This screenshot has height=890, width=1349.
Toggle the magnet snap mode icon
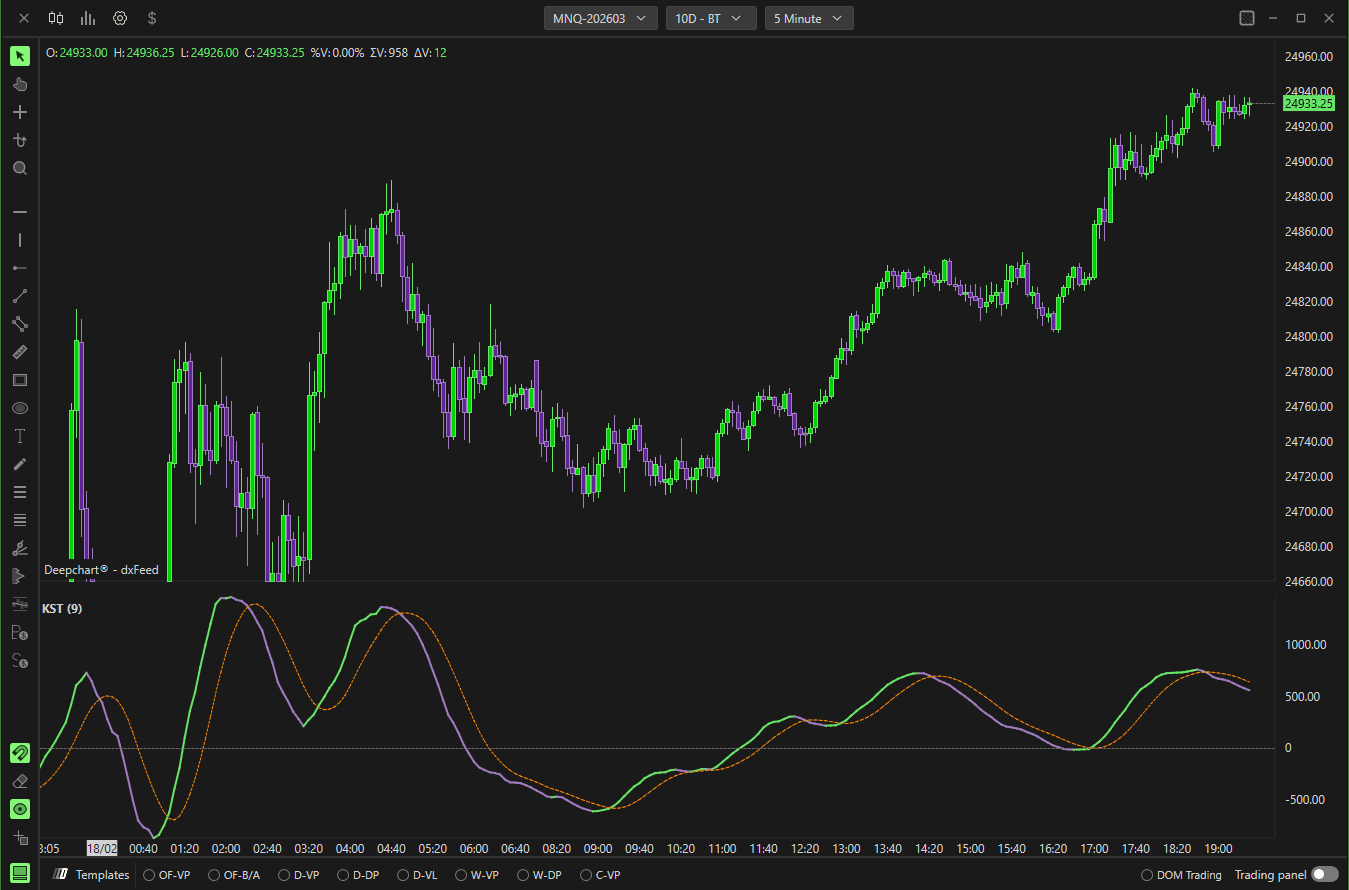click(20, 752)
